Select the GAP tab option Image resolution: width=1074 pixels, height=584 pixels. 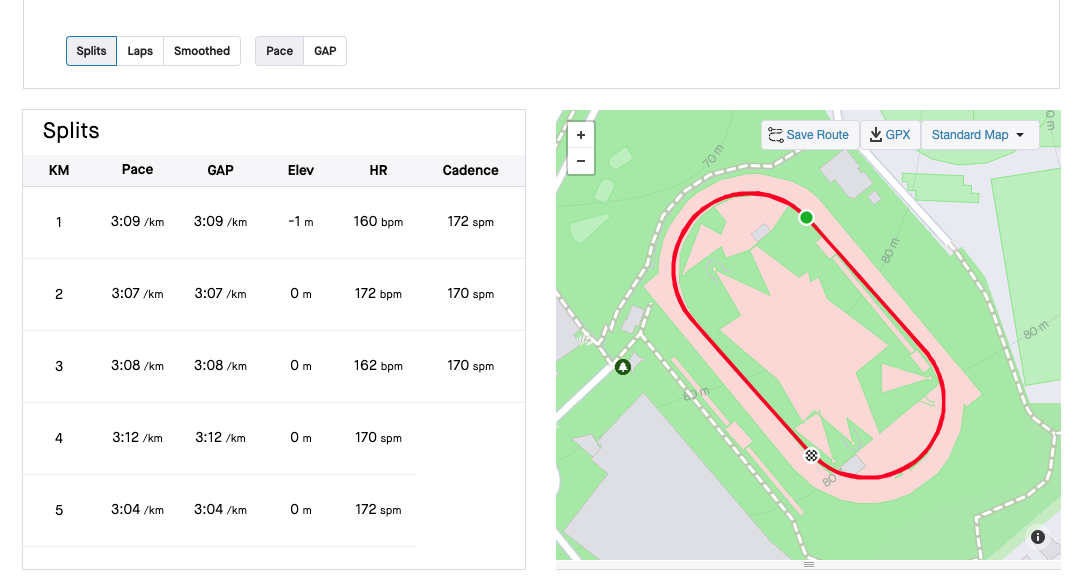tap(325, 51)
